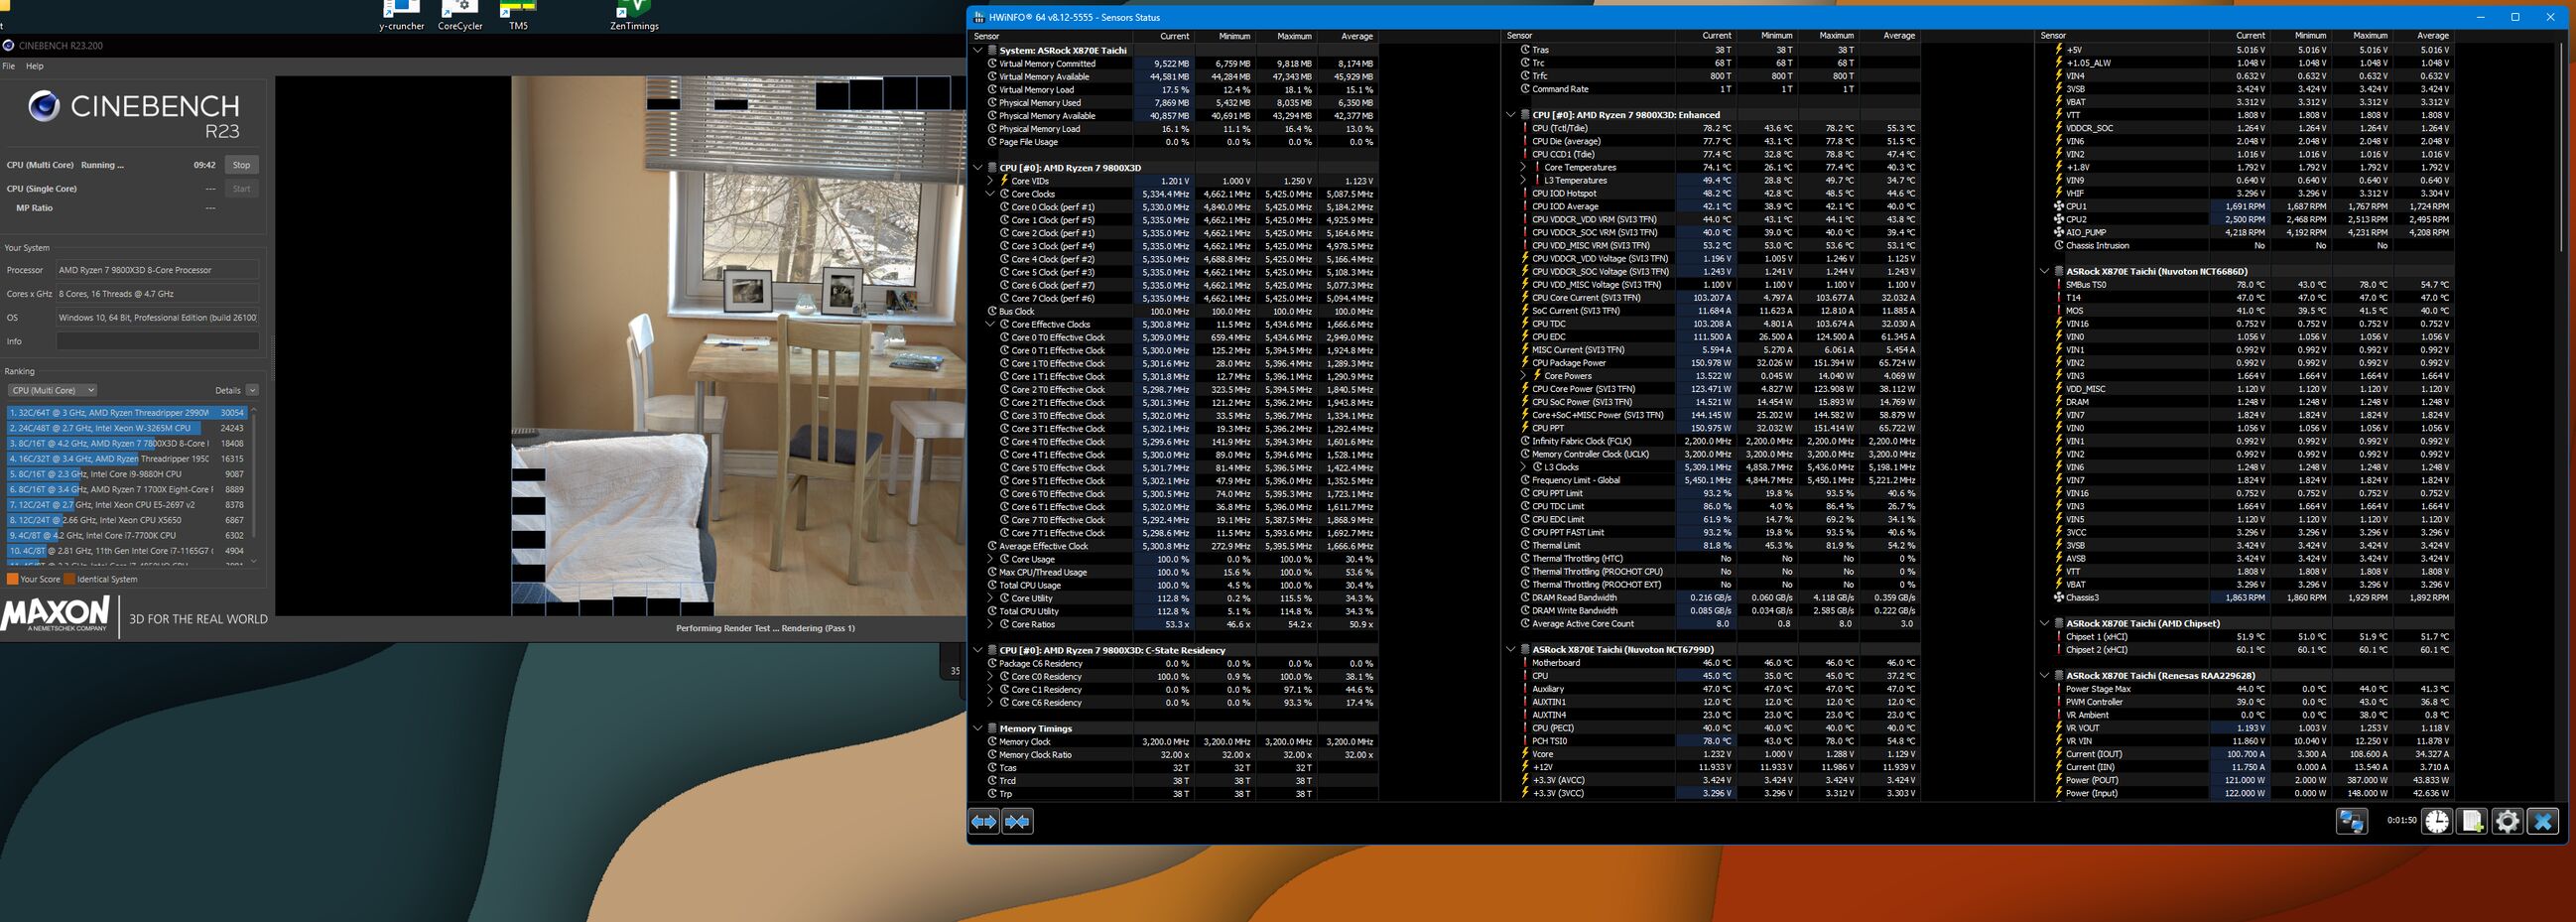Stop the running Multi Core test
Image resolution: width=2576 pixels, height=922 pixels.
[241, 165]
